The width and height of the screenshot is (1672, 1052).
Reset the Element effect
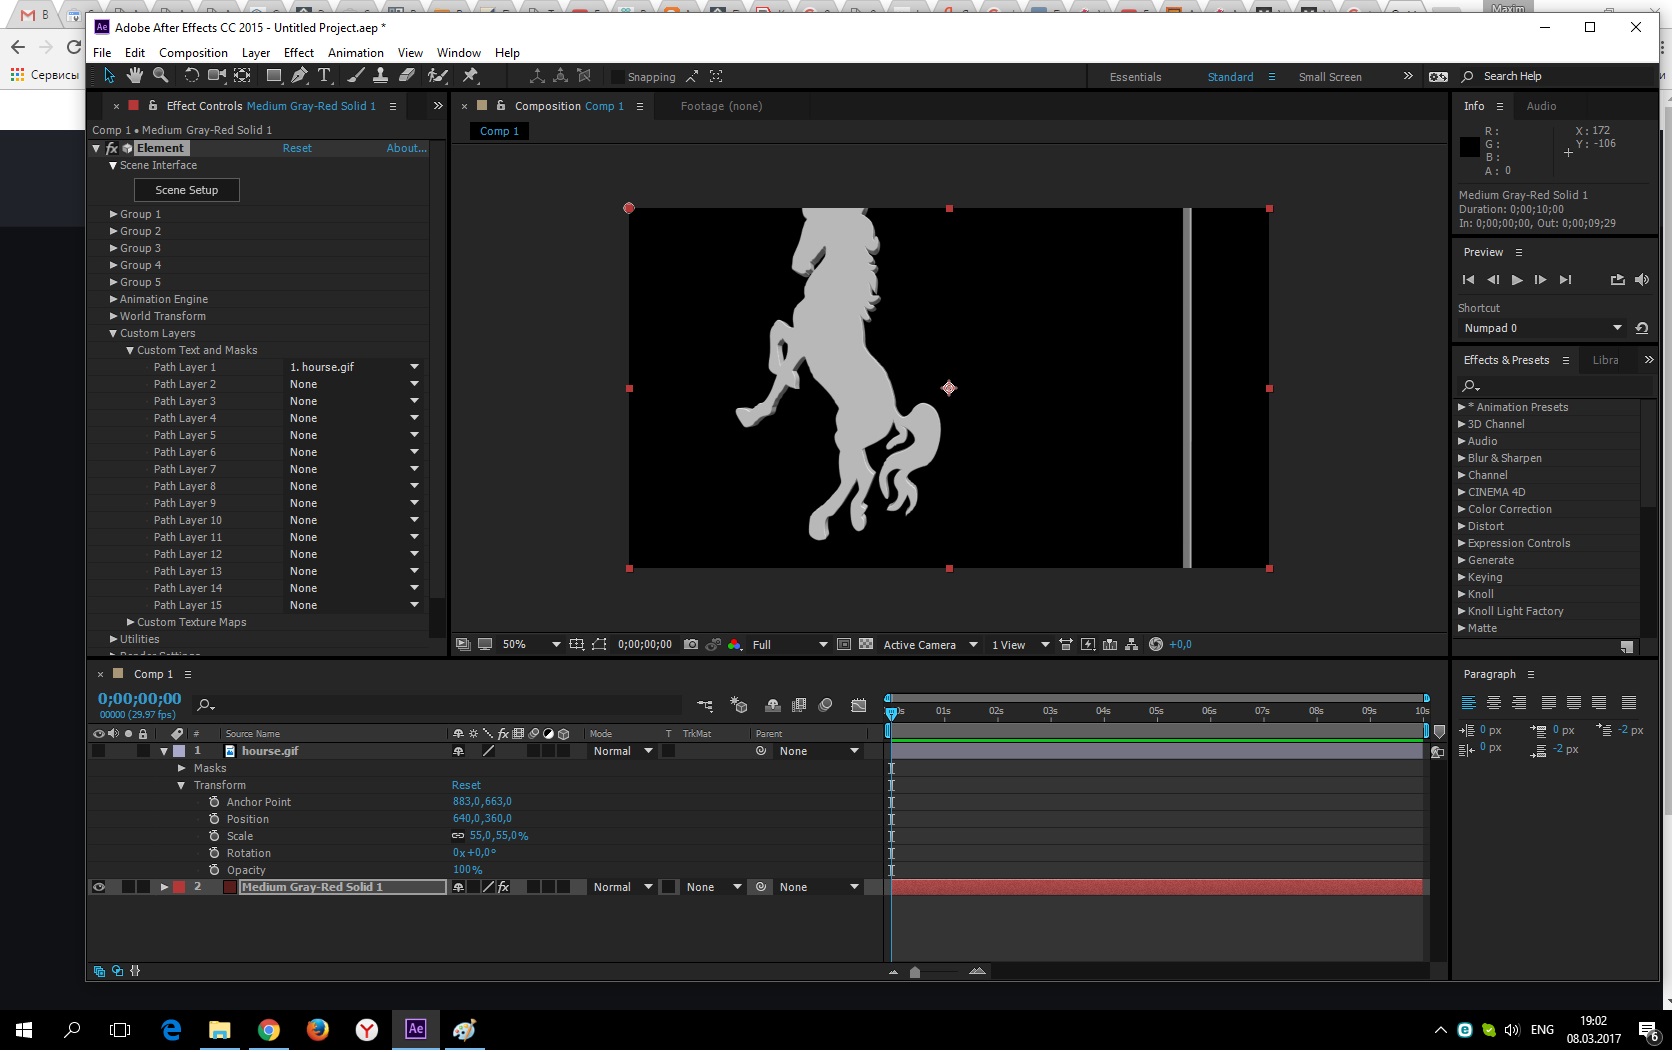[x=297, y=148]
